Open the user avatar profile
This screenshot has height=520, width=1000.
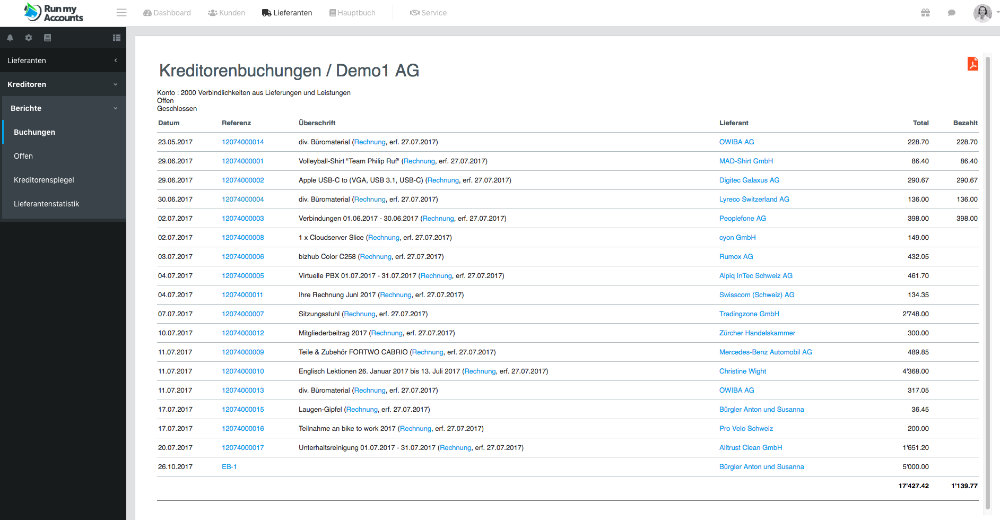coord(982,13)
